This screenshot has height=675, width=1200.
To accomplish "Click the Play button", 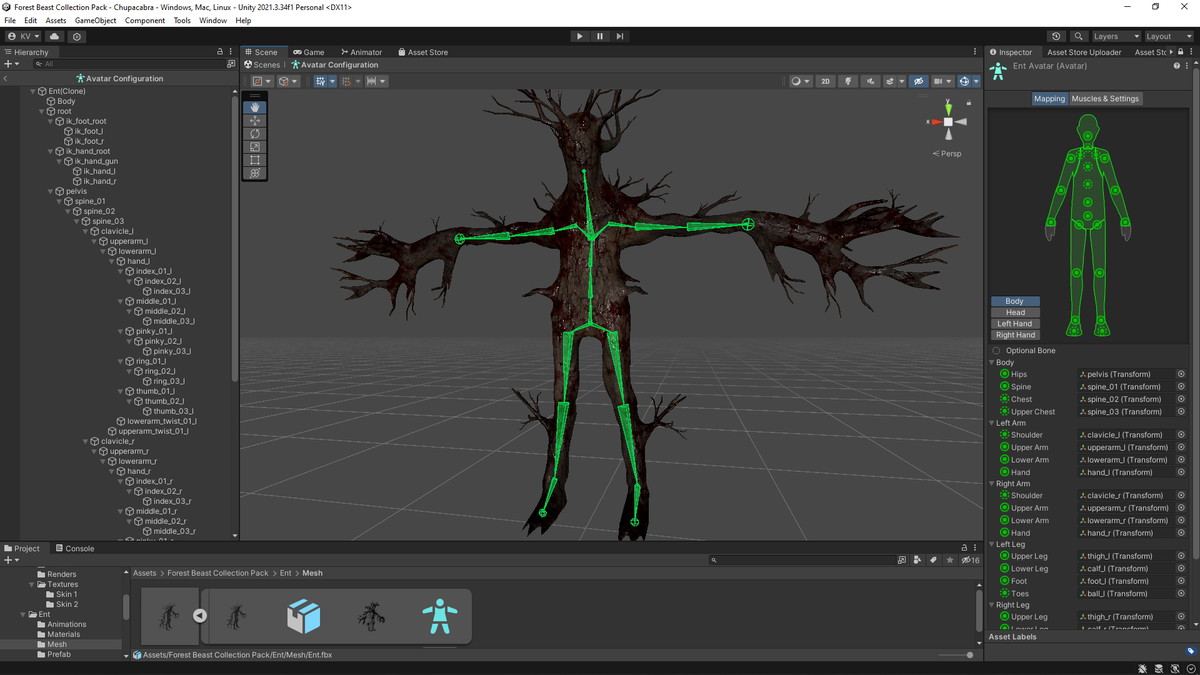I will (580, 36).
